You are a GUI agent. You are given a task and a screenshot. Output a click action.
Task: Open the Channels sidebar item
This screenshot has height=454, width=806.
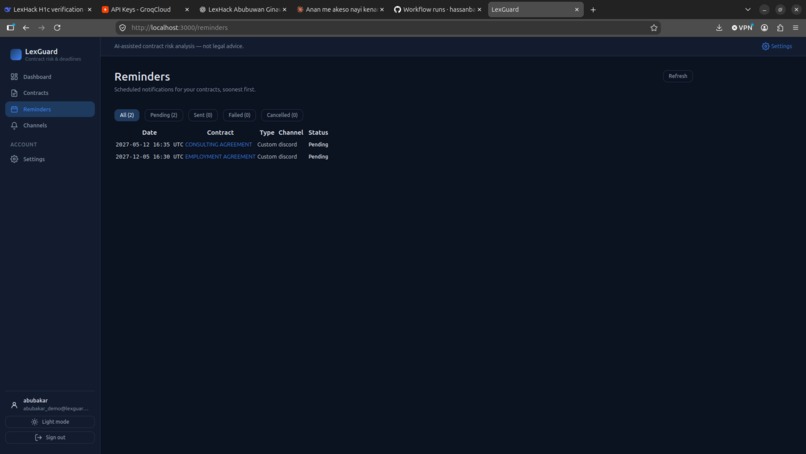tap(50, 125)
